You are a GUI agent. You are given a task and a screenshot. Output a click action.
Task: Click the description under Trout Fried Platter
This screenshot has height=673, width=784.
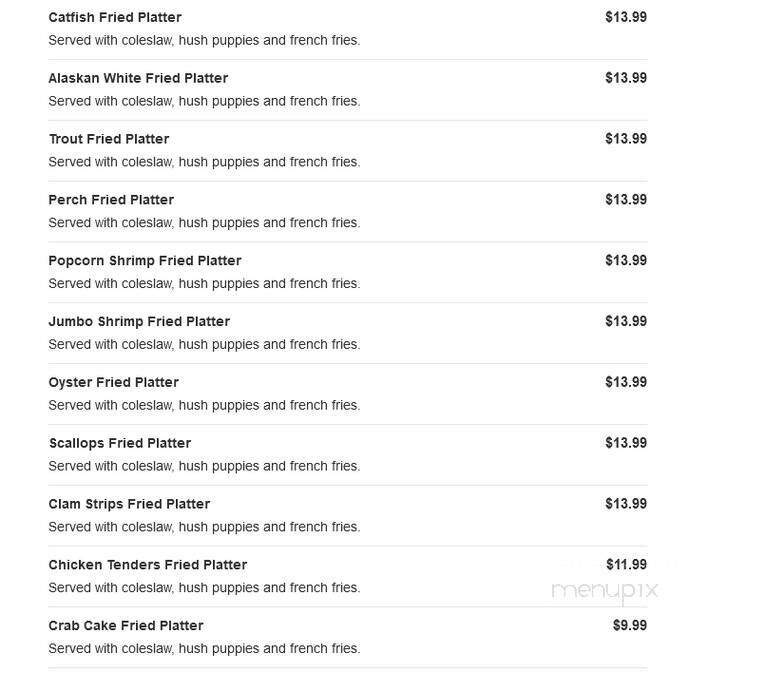tap(204, 162)
